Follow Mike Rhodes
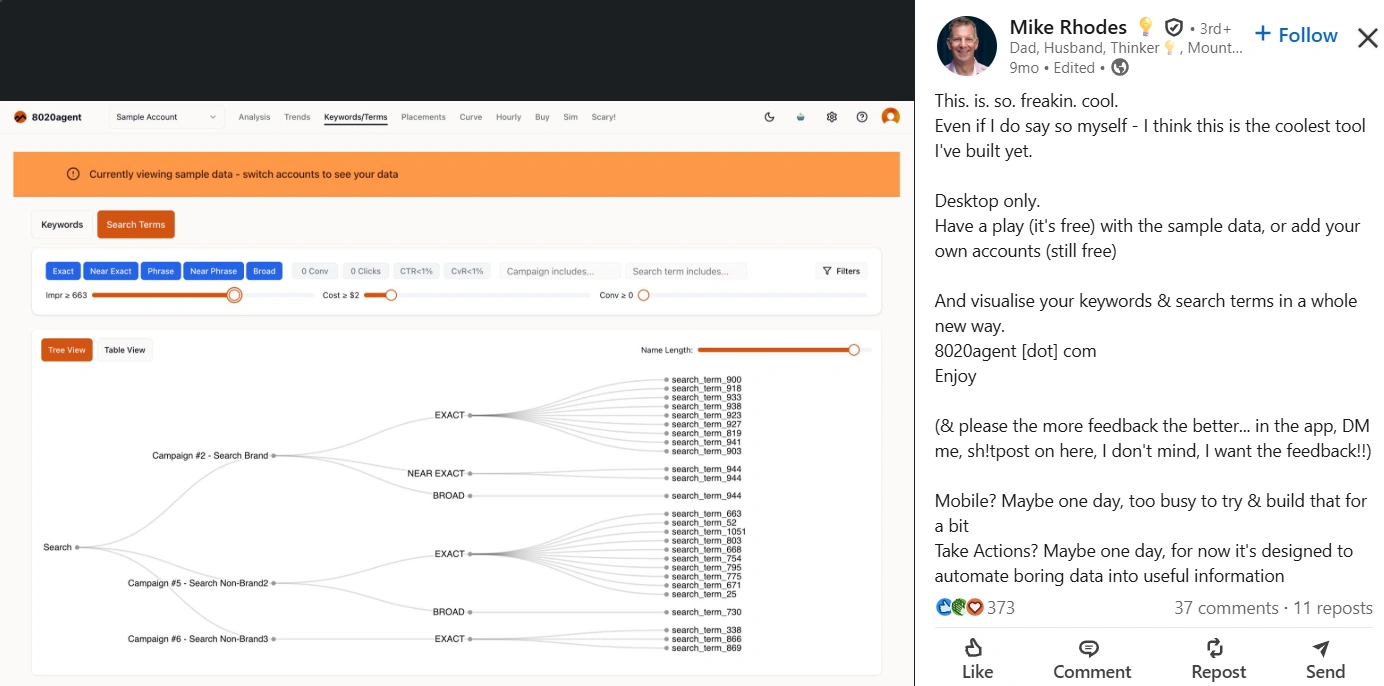The height and width of the screenshot is (686, 1384). tap(1296, 35)
